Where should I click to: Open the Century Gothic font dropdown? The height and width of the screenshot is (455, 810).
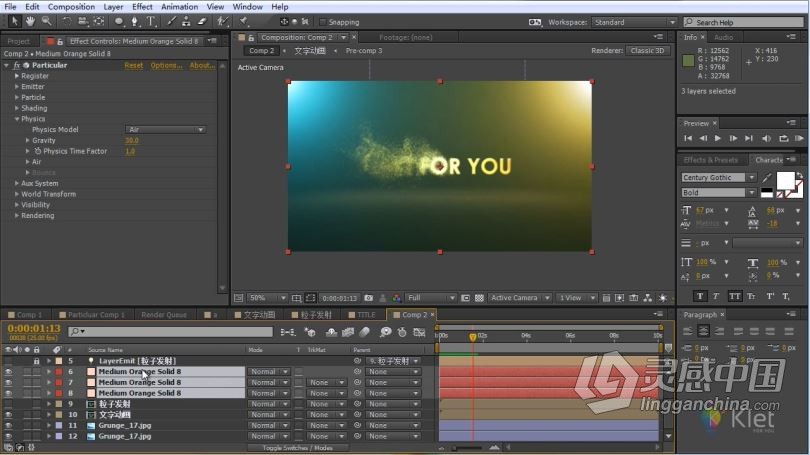pos(719,178)
